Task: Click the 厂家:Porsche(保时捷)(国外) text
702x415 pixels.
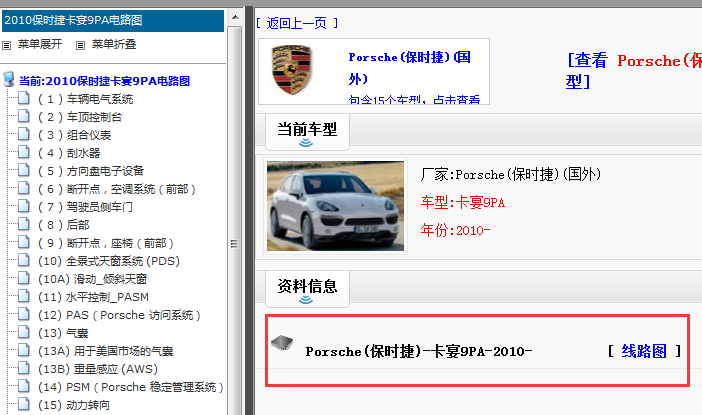Action: point(510,174)
